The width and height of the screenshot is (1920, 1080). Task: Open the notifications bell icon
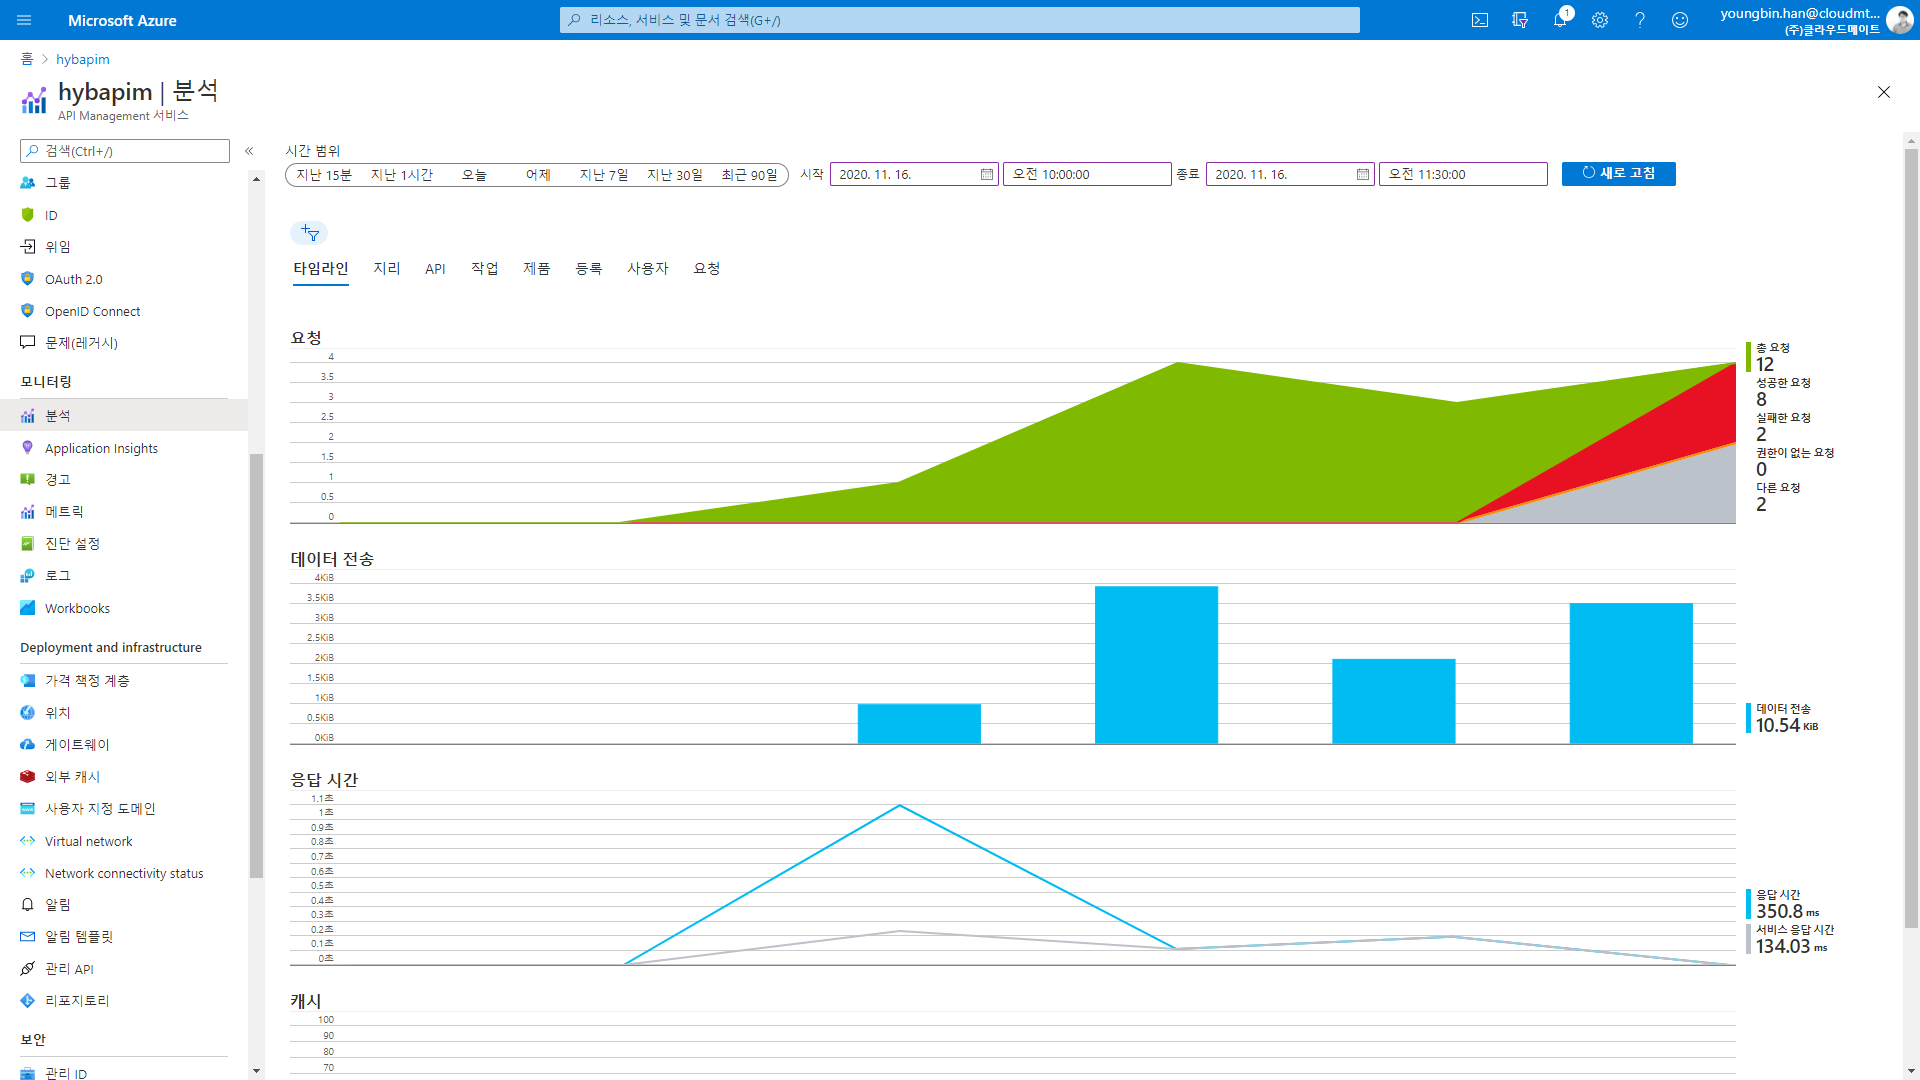tap(1559, 20)
